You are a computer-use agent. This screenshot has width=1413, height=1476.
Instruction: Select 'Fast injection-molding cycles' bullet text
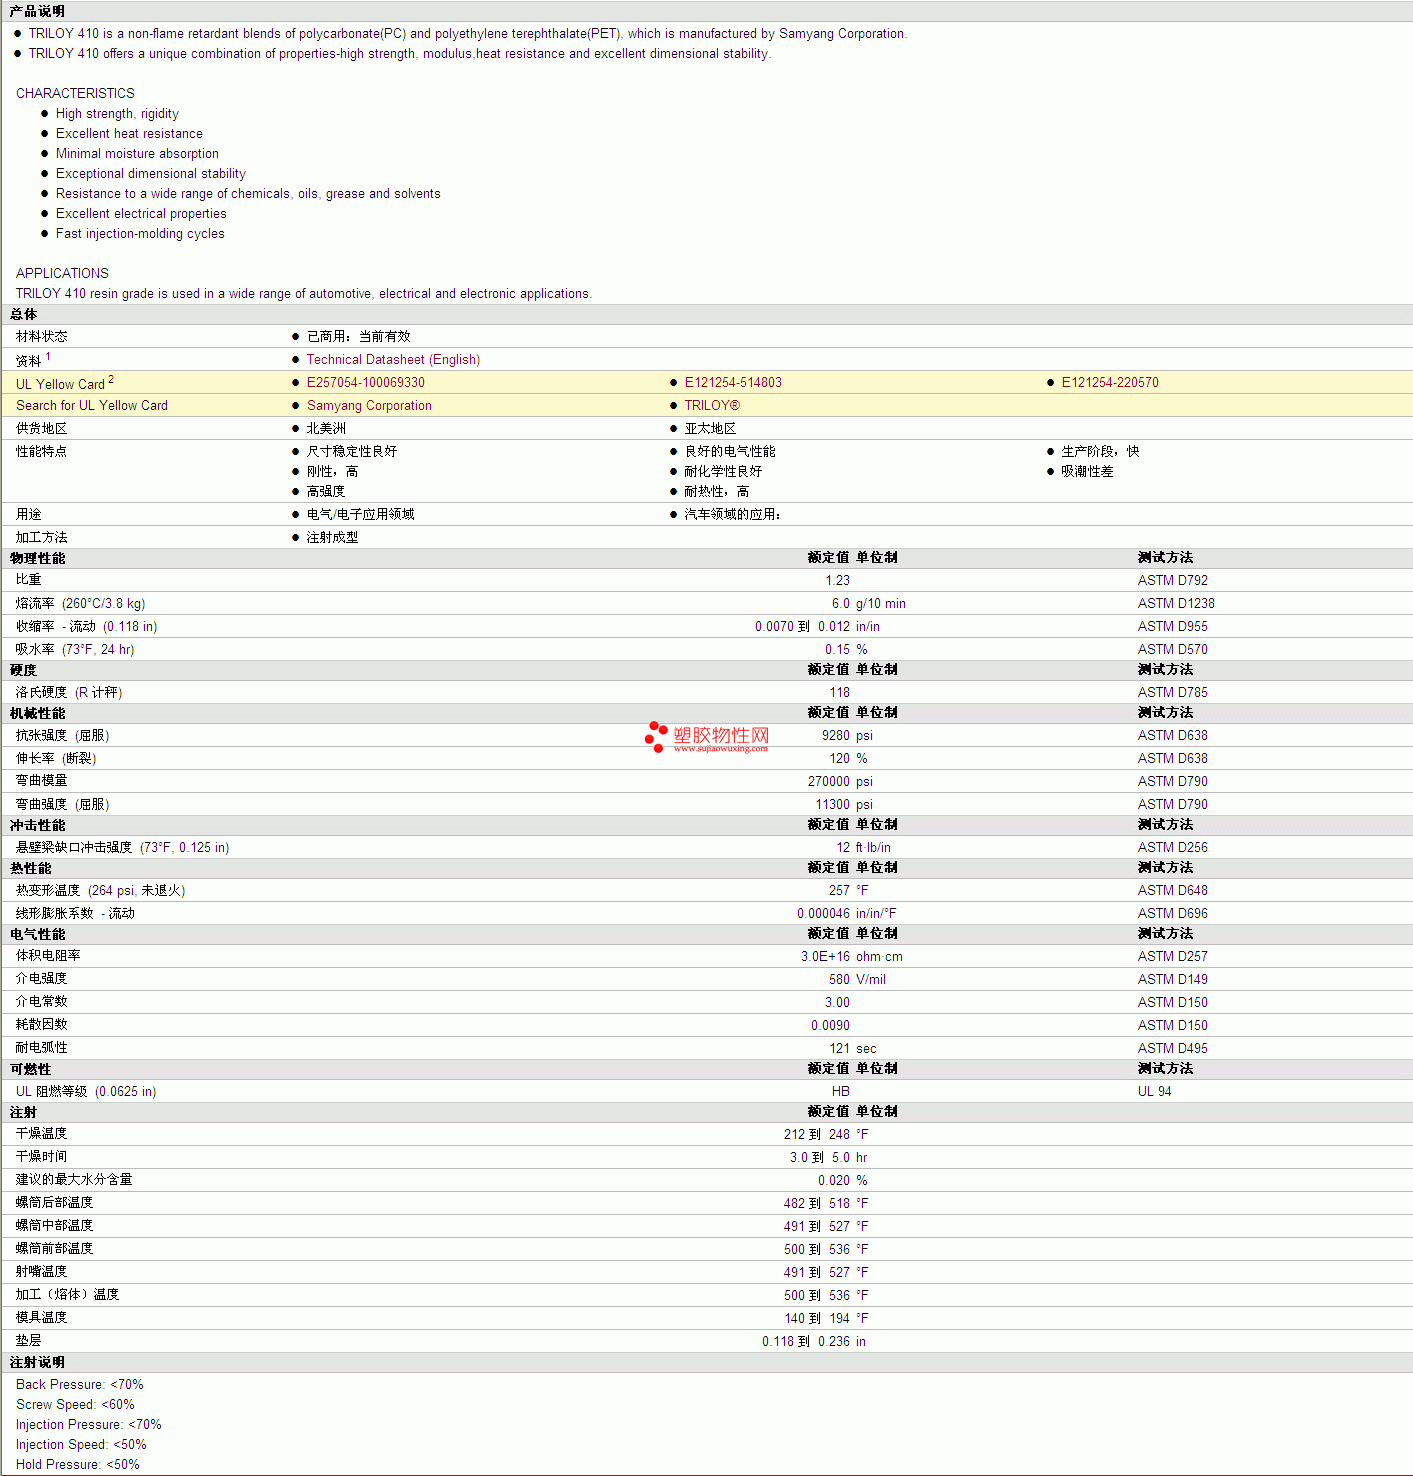point(140,234)
